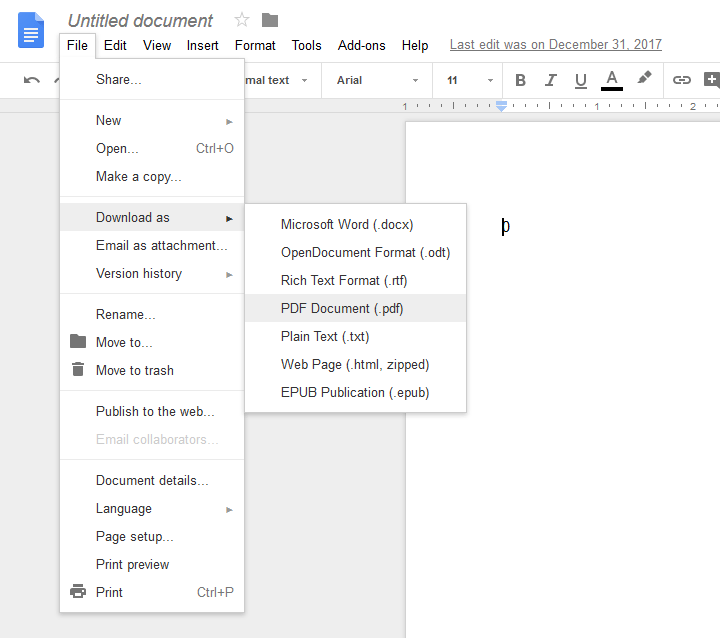Viewport: 720px width, 638px height.
Task: Open the text color picker
Action: [x=612, y=81]
